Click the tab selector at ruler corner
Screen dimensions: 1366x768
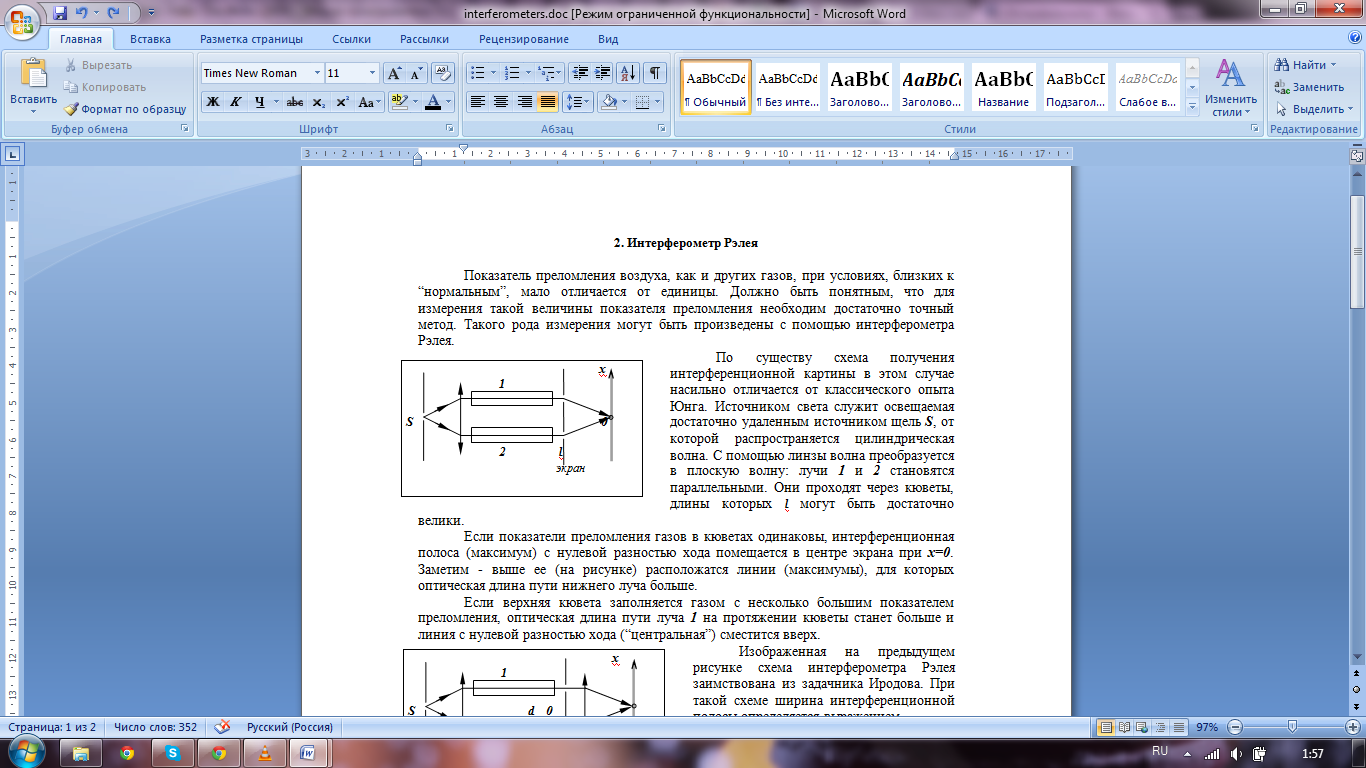coord(13,154)
